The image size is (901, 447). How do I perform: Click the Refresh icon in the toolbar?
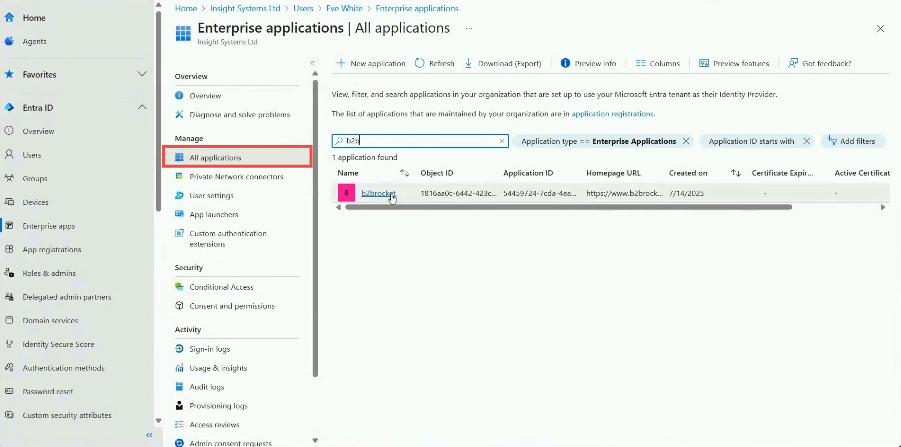pos(419,63)
